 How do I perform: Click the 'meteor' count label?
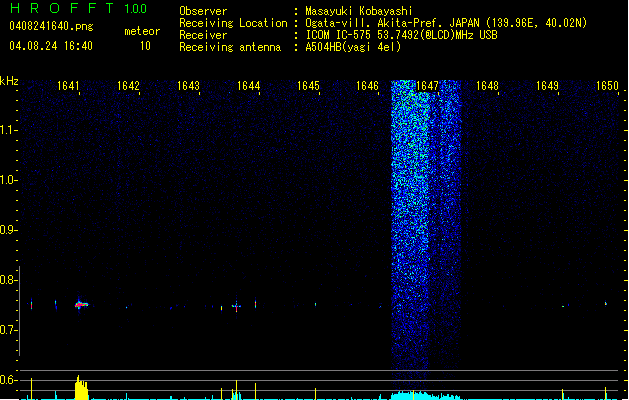coord(142,31)
